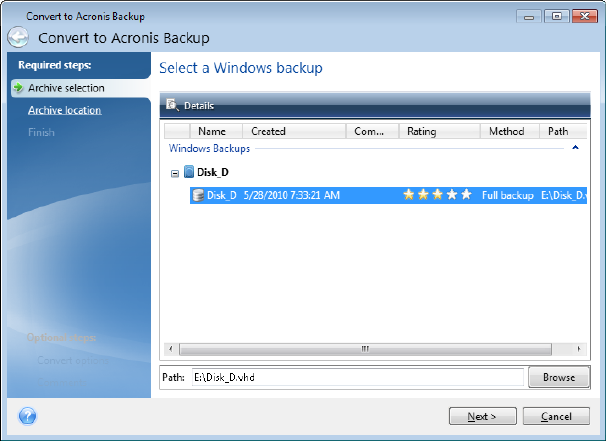This screenshot has width=606, height=441.
Task: Click the E:\Disk_D path cell in row
Action: (563, 195)
